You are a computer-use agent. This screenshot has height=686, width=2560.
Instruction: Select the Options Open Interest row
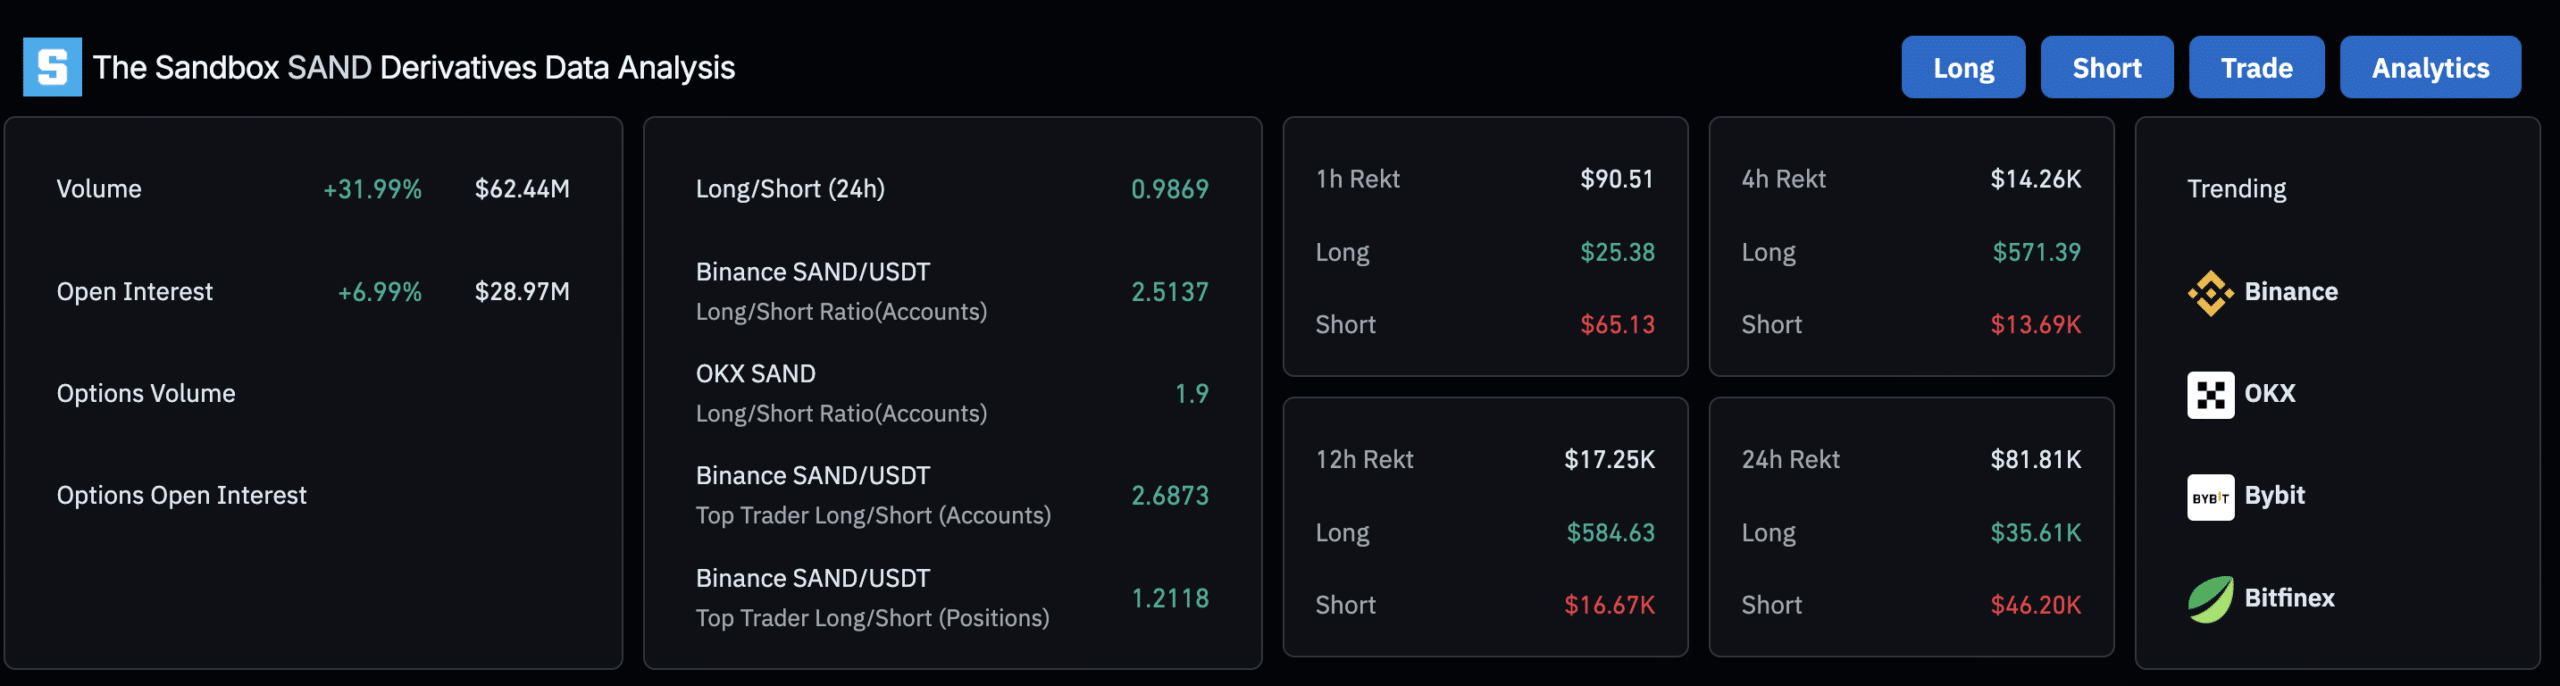pyautogui.click(x=313, y=495)
